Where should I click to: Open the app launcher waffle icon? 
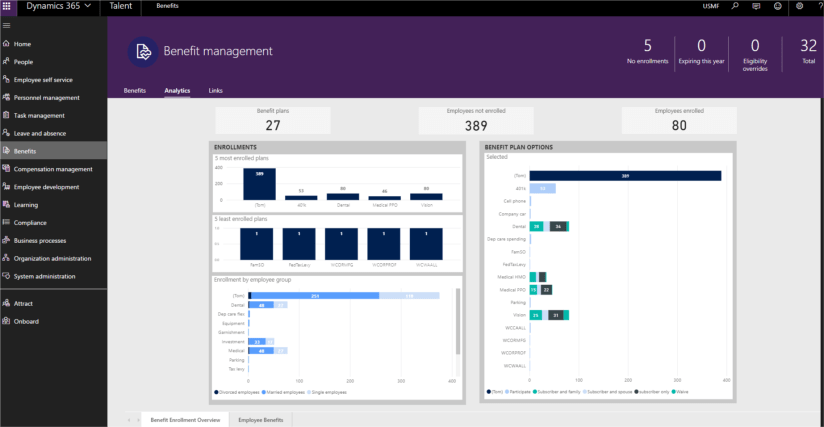pyautogui.click(x=7, y=6)
